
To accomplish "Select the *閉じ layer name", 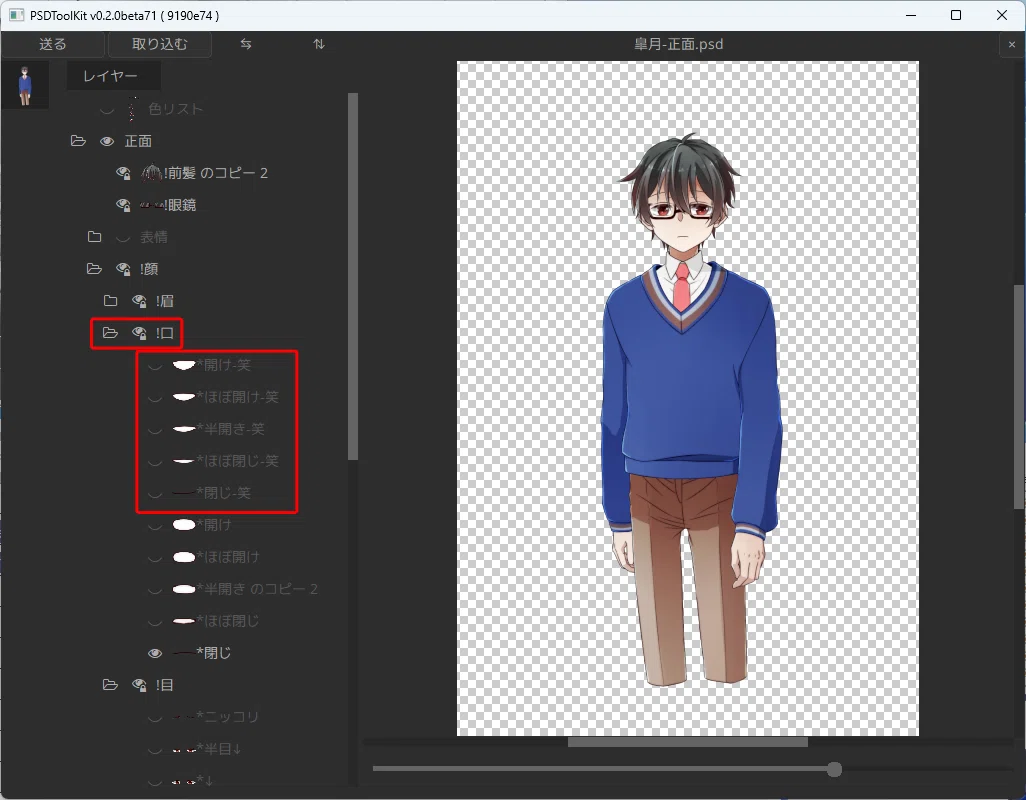I will coord(214,653).
